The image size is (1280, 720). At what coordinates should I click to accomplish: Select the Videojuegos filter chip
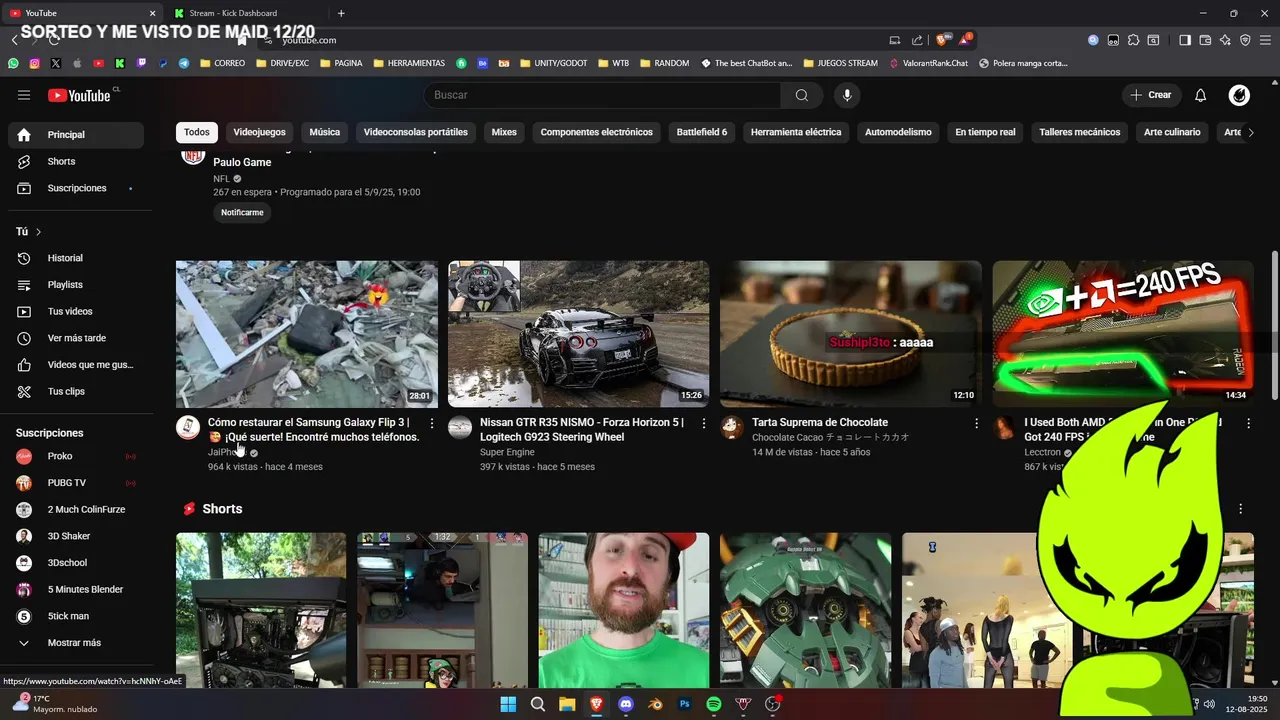coord(259,132)
